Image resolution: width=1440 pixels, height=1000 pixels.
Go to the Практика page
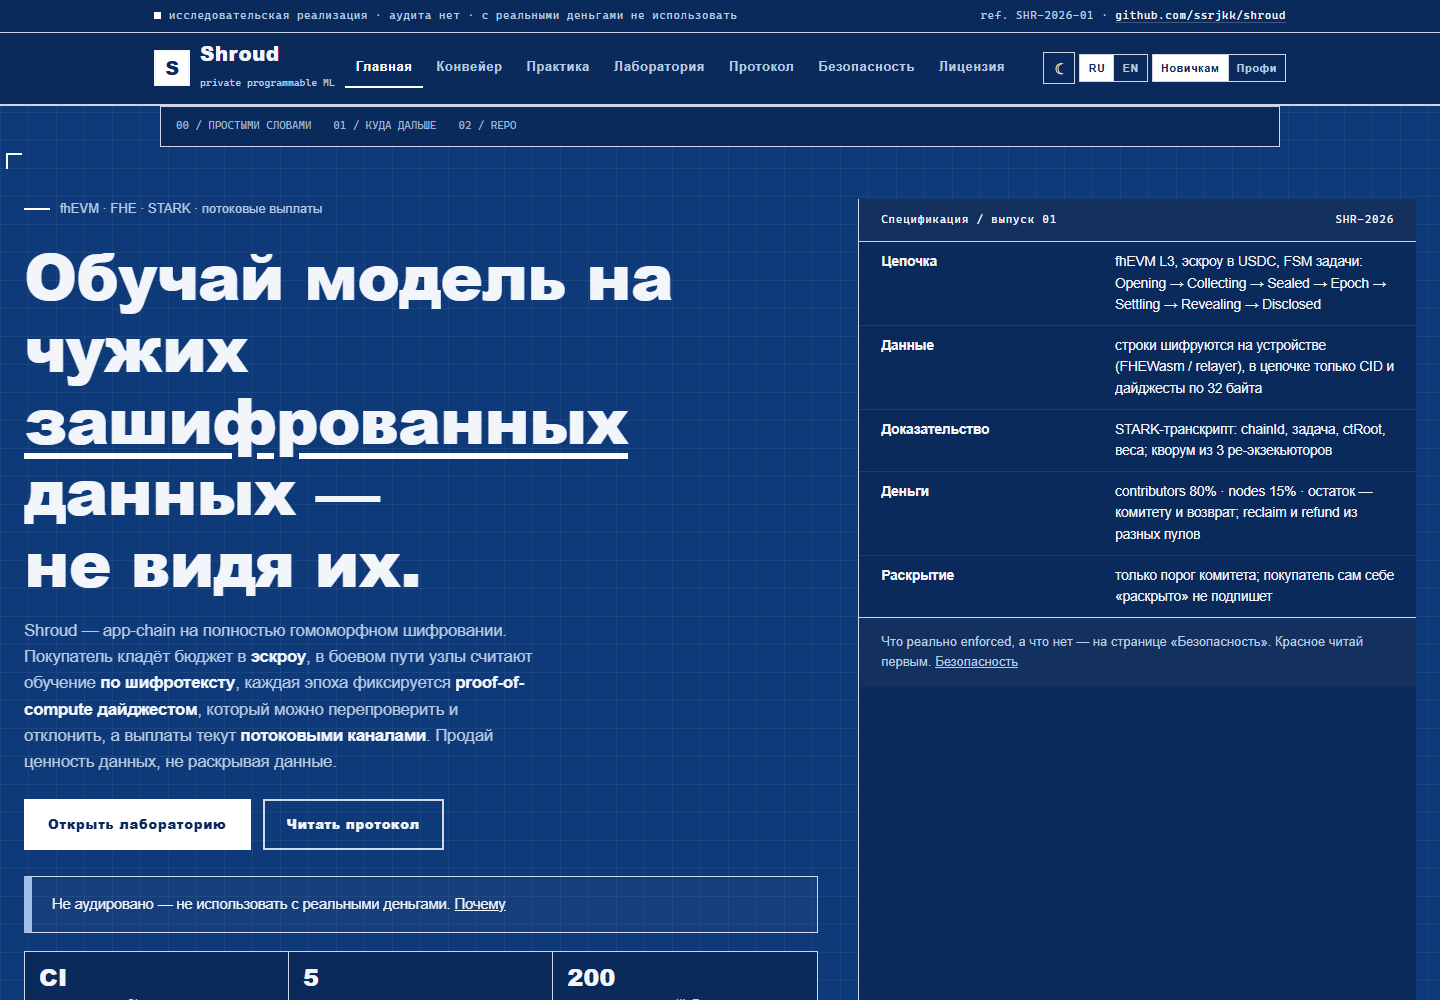click(558, 67)
